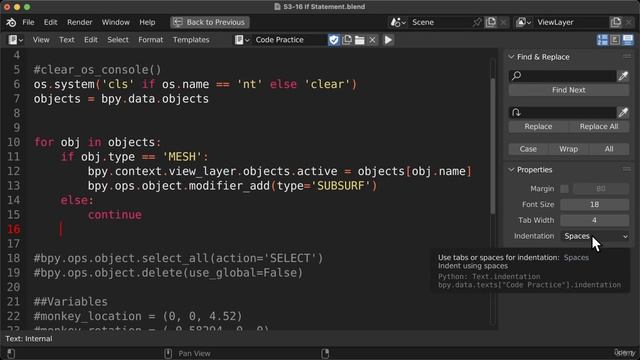Screen dimensions: 640x360
Task: Open the Edit menu in the top bar
Action: point(50,22)
